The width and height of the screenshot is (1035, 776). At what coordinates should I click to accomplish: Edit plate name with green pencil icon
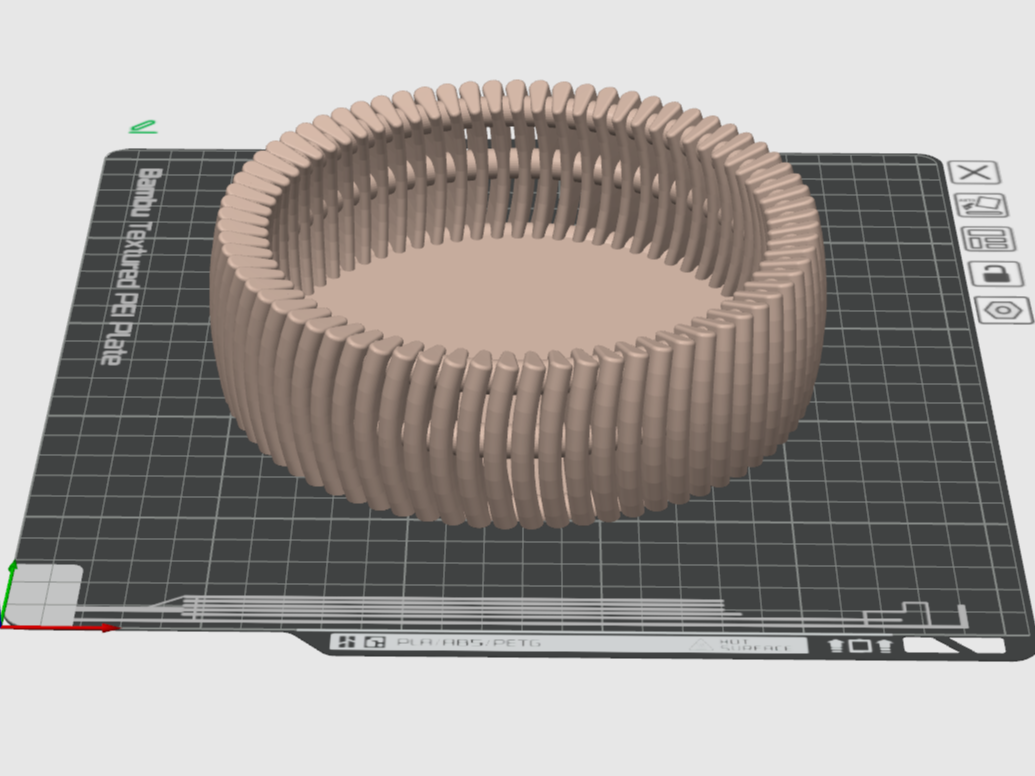pos(143,126)
